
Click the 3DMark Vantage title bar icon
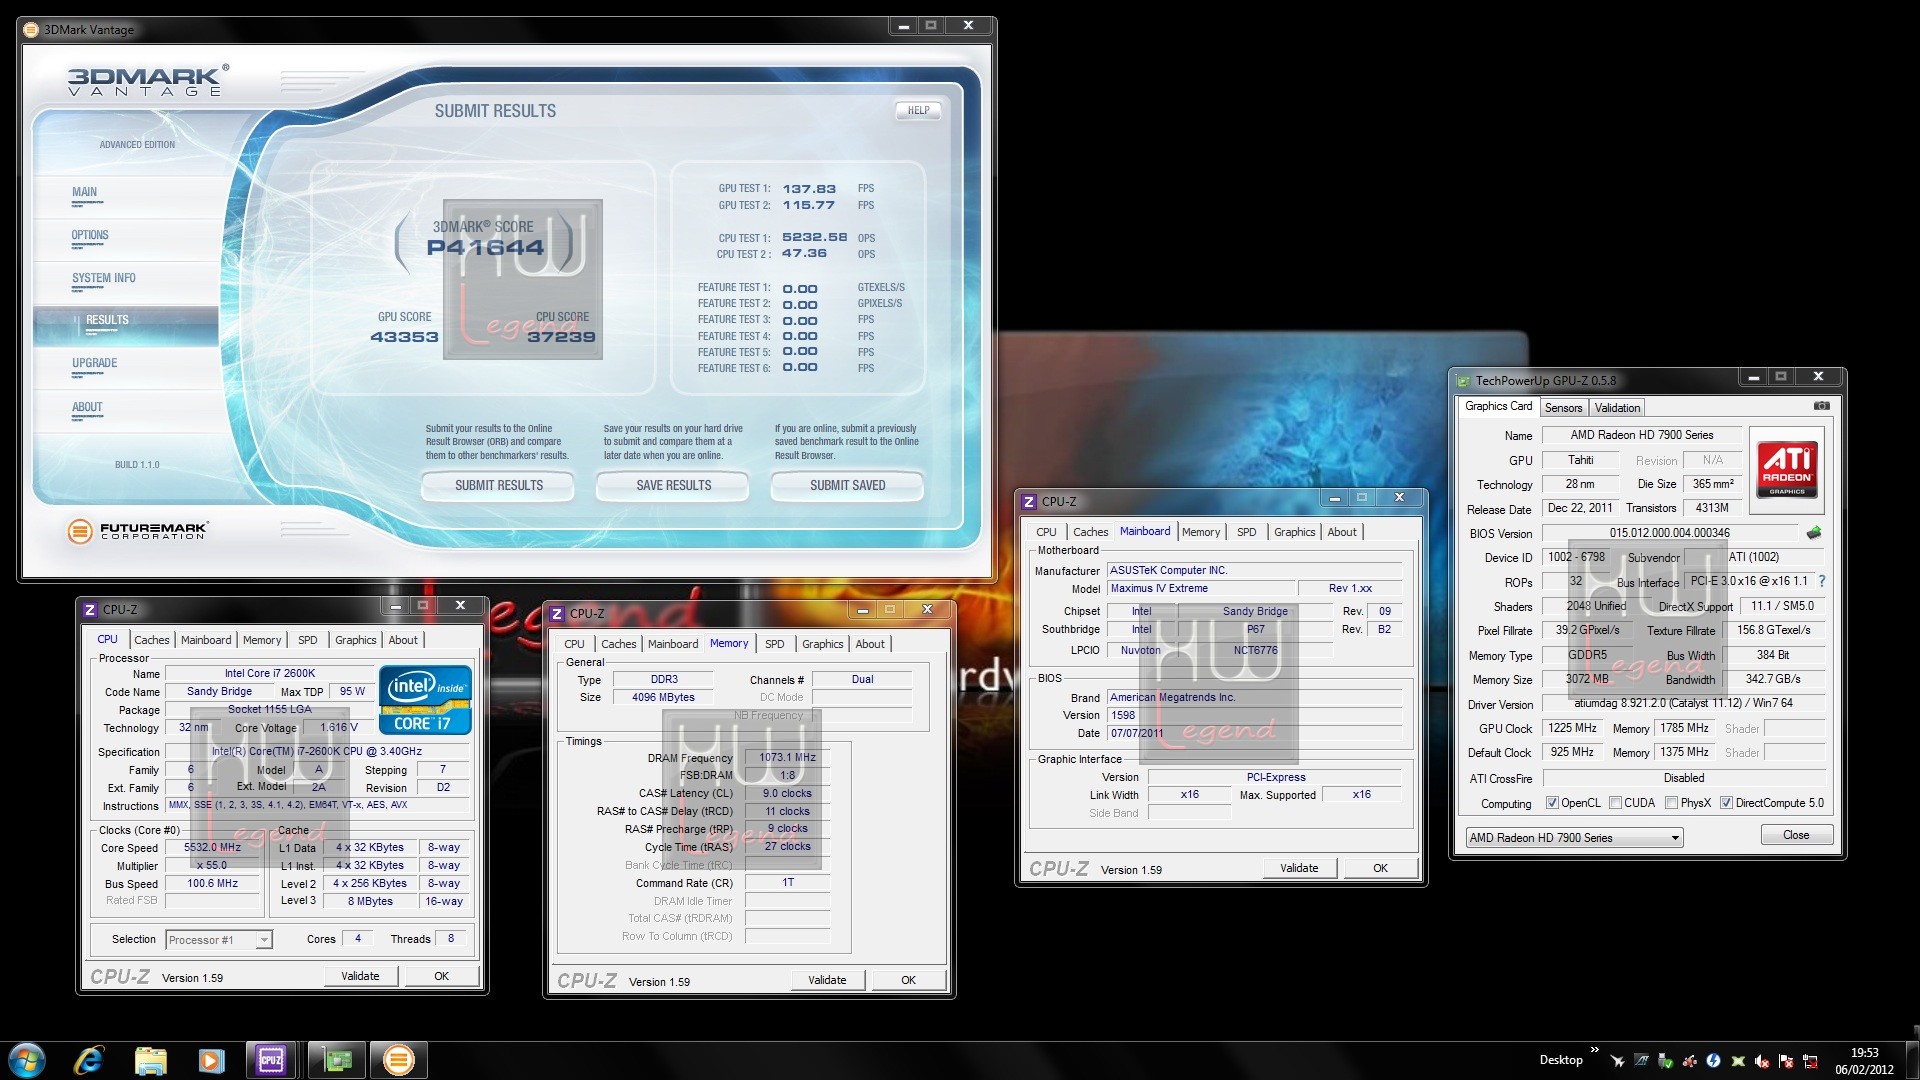pos(32,29)
